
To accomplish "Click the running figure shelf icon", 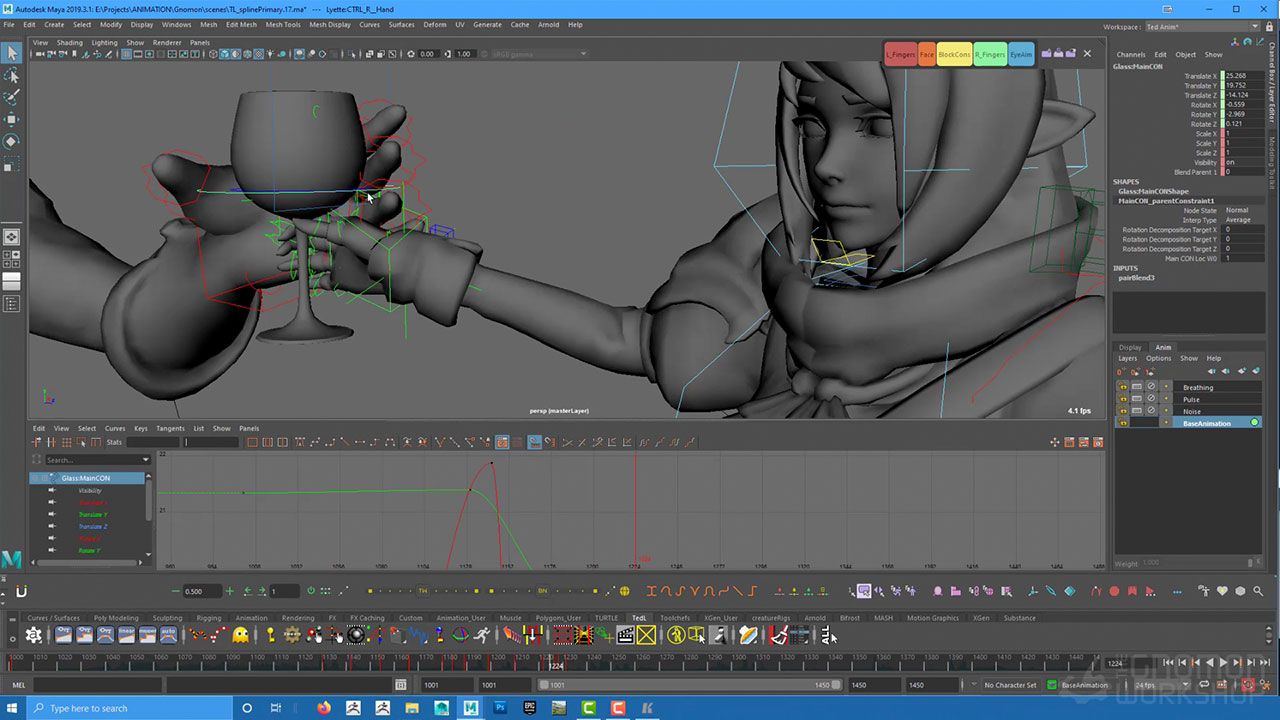I will pyautogui.click(x=483, y=635).
